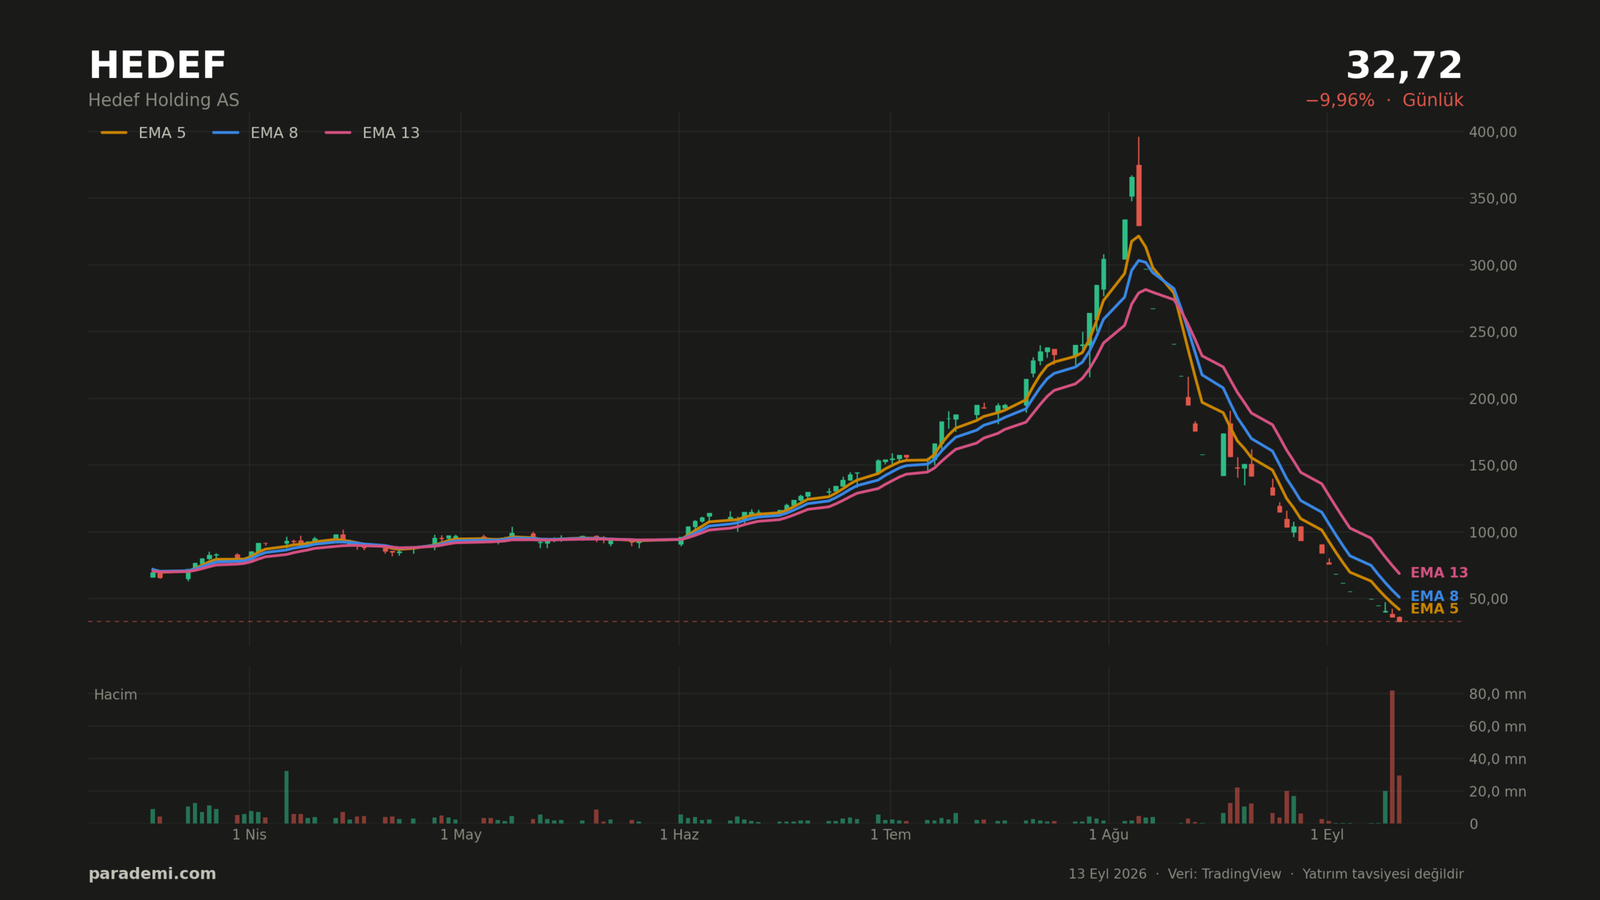Click the EMA 8 legend label
This screenshot has height=900, width=1600.
[x=274, y=133]
